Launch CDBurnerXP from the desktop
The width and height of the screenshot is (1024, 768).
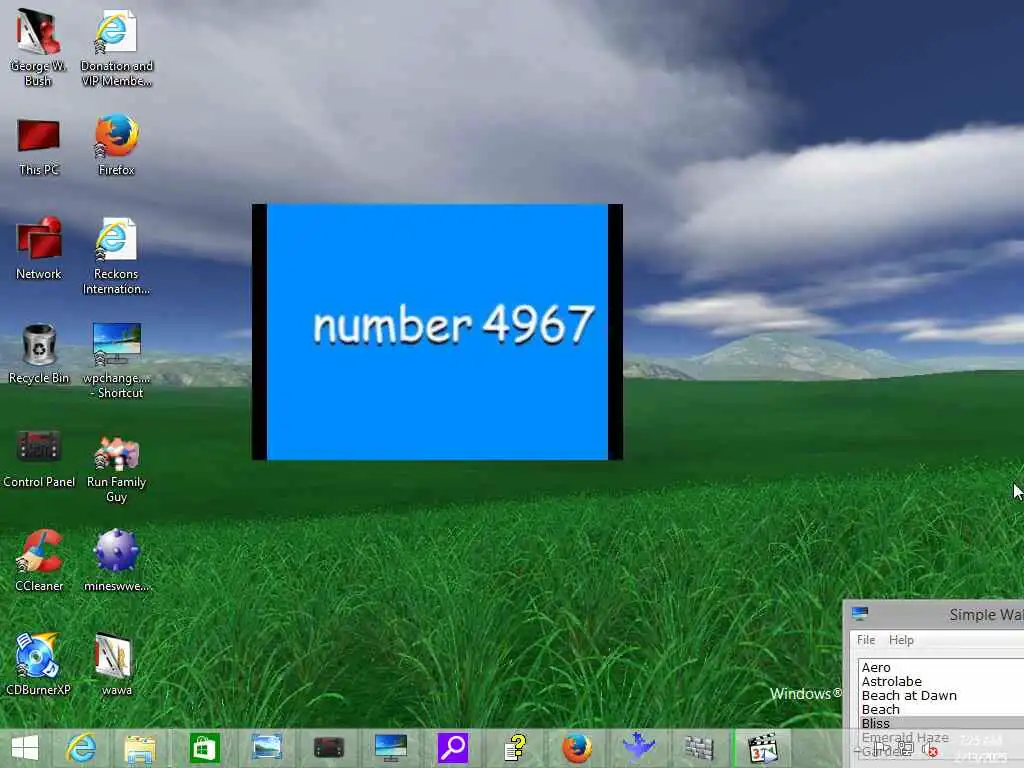coord(39,663)
